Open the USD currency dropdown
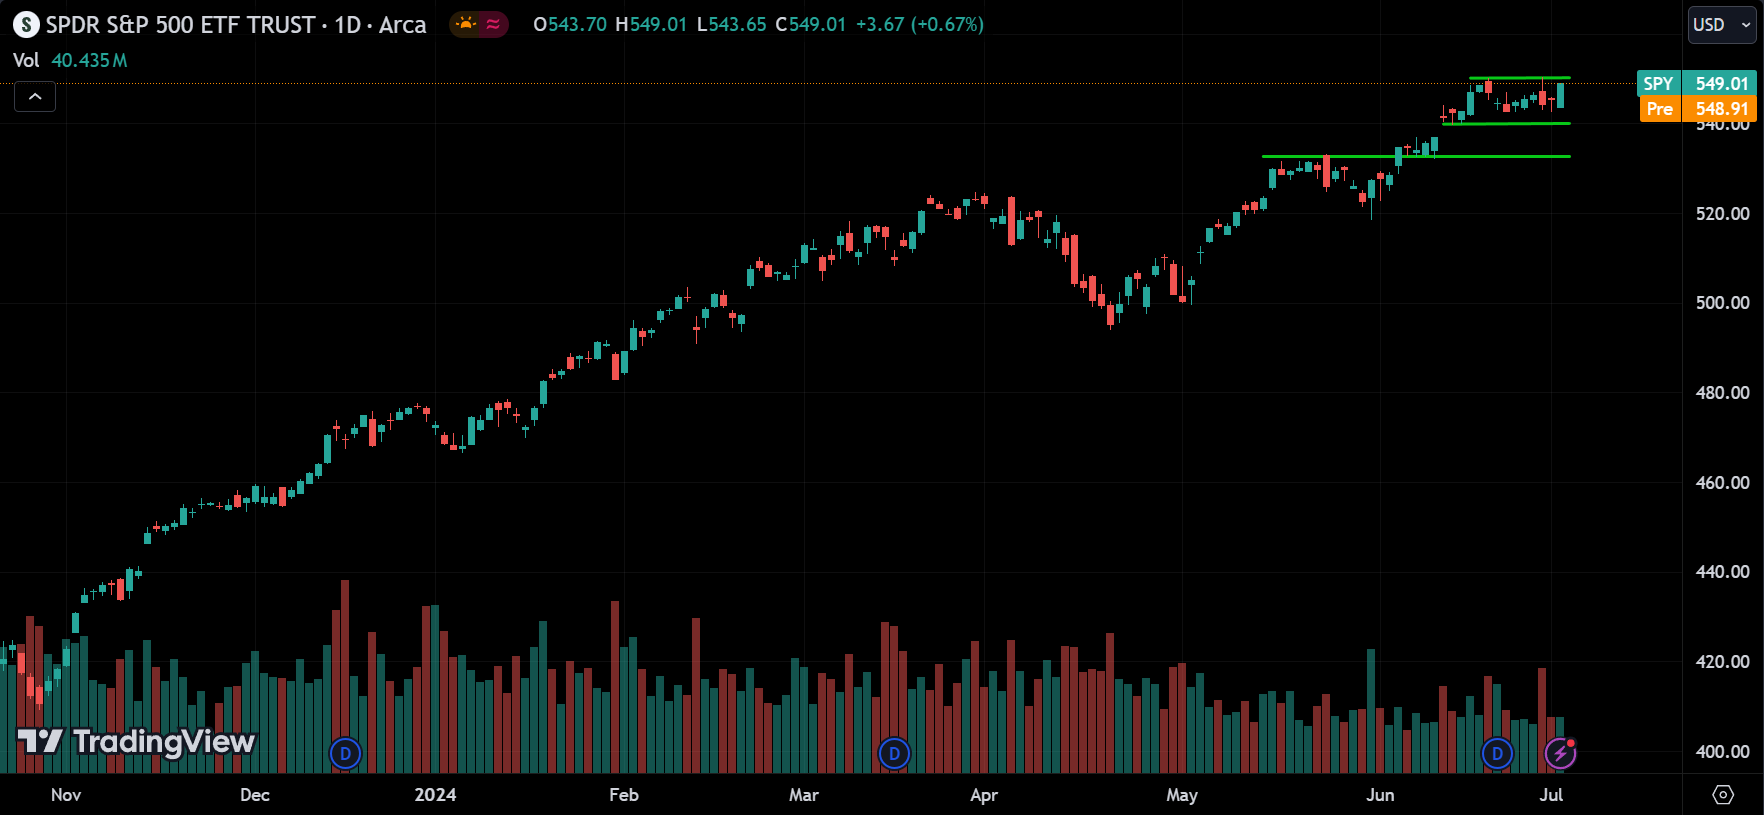1764x815 pixels. [x=1723, y=25]
